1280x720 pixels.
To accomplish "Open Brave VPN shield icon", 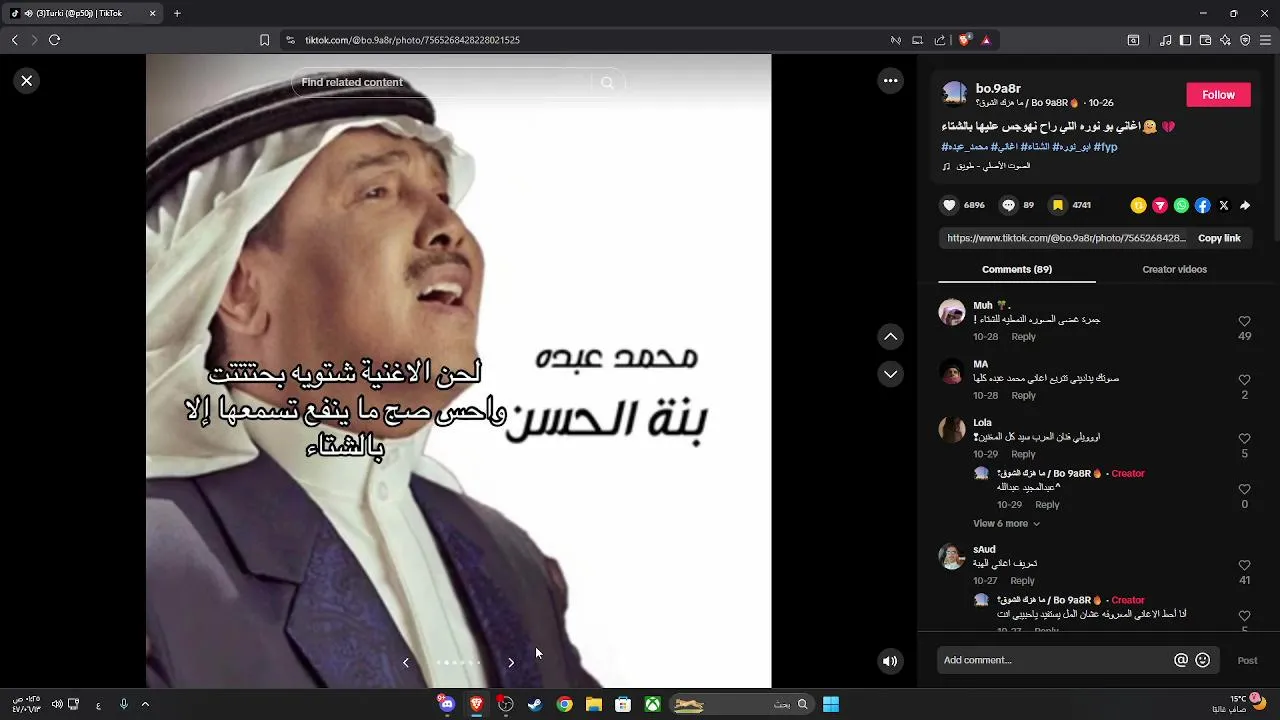I will point(1245,40).
